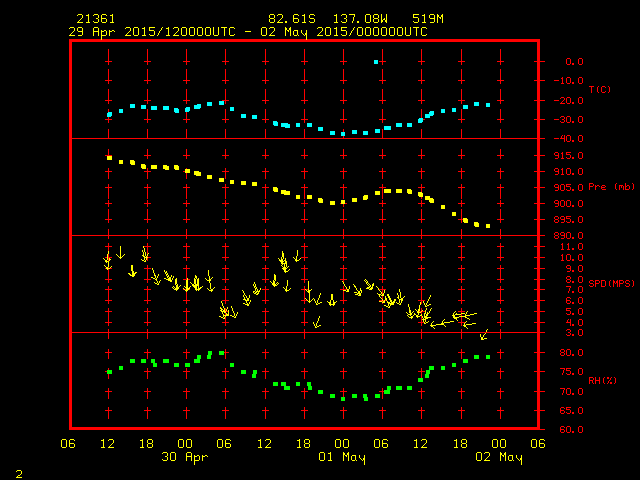Click the page number "2" in the corner
The width and height of the screenshot is (640, 480).
pos(19,474)
